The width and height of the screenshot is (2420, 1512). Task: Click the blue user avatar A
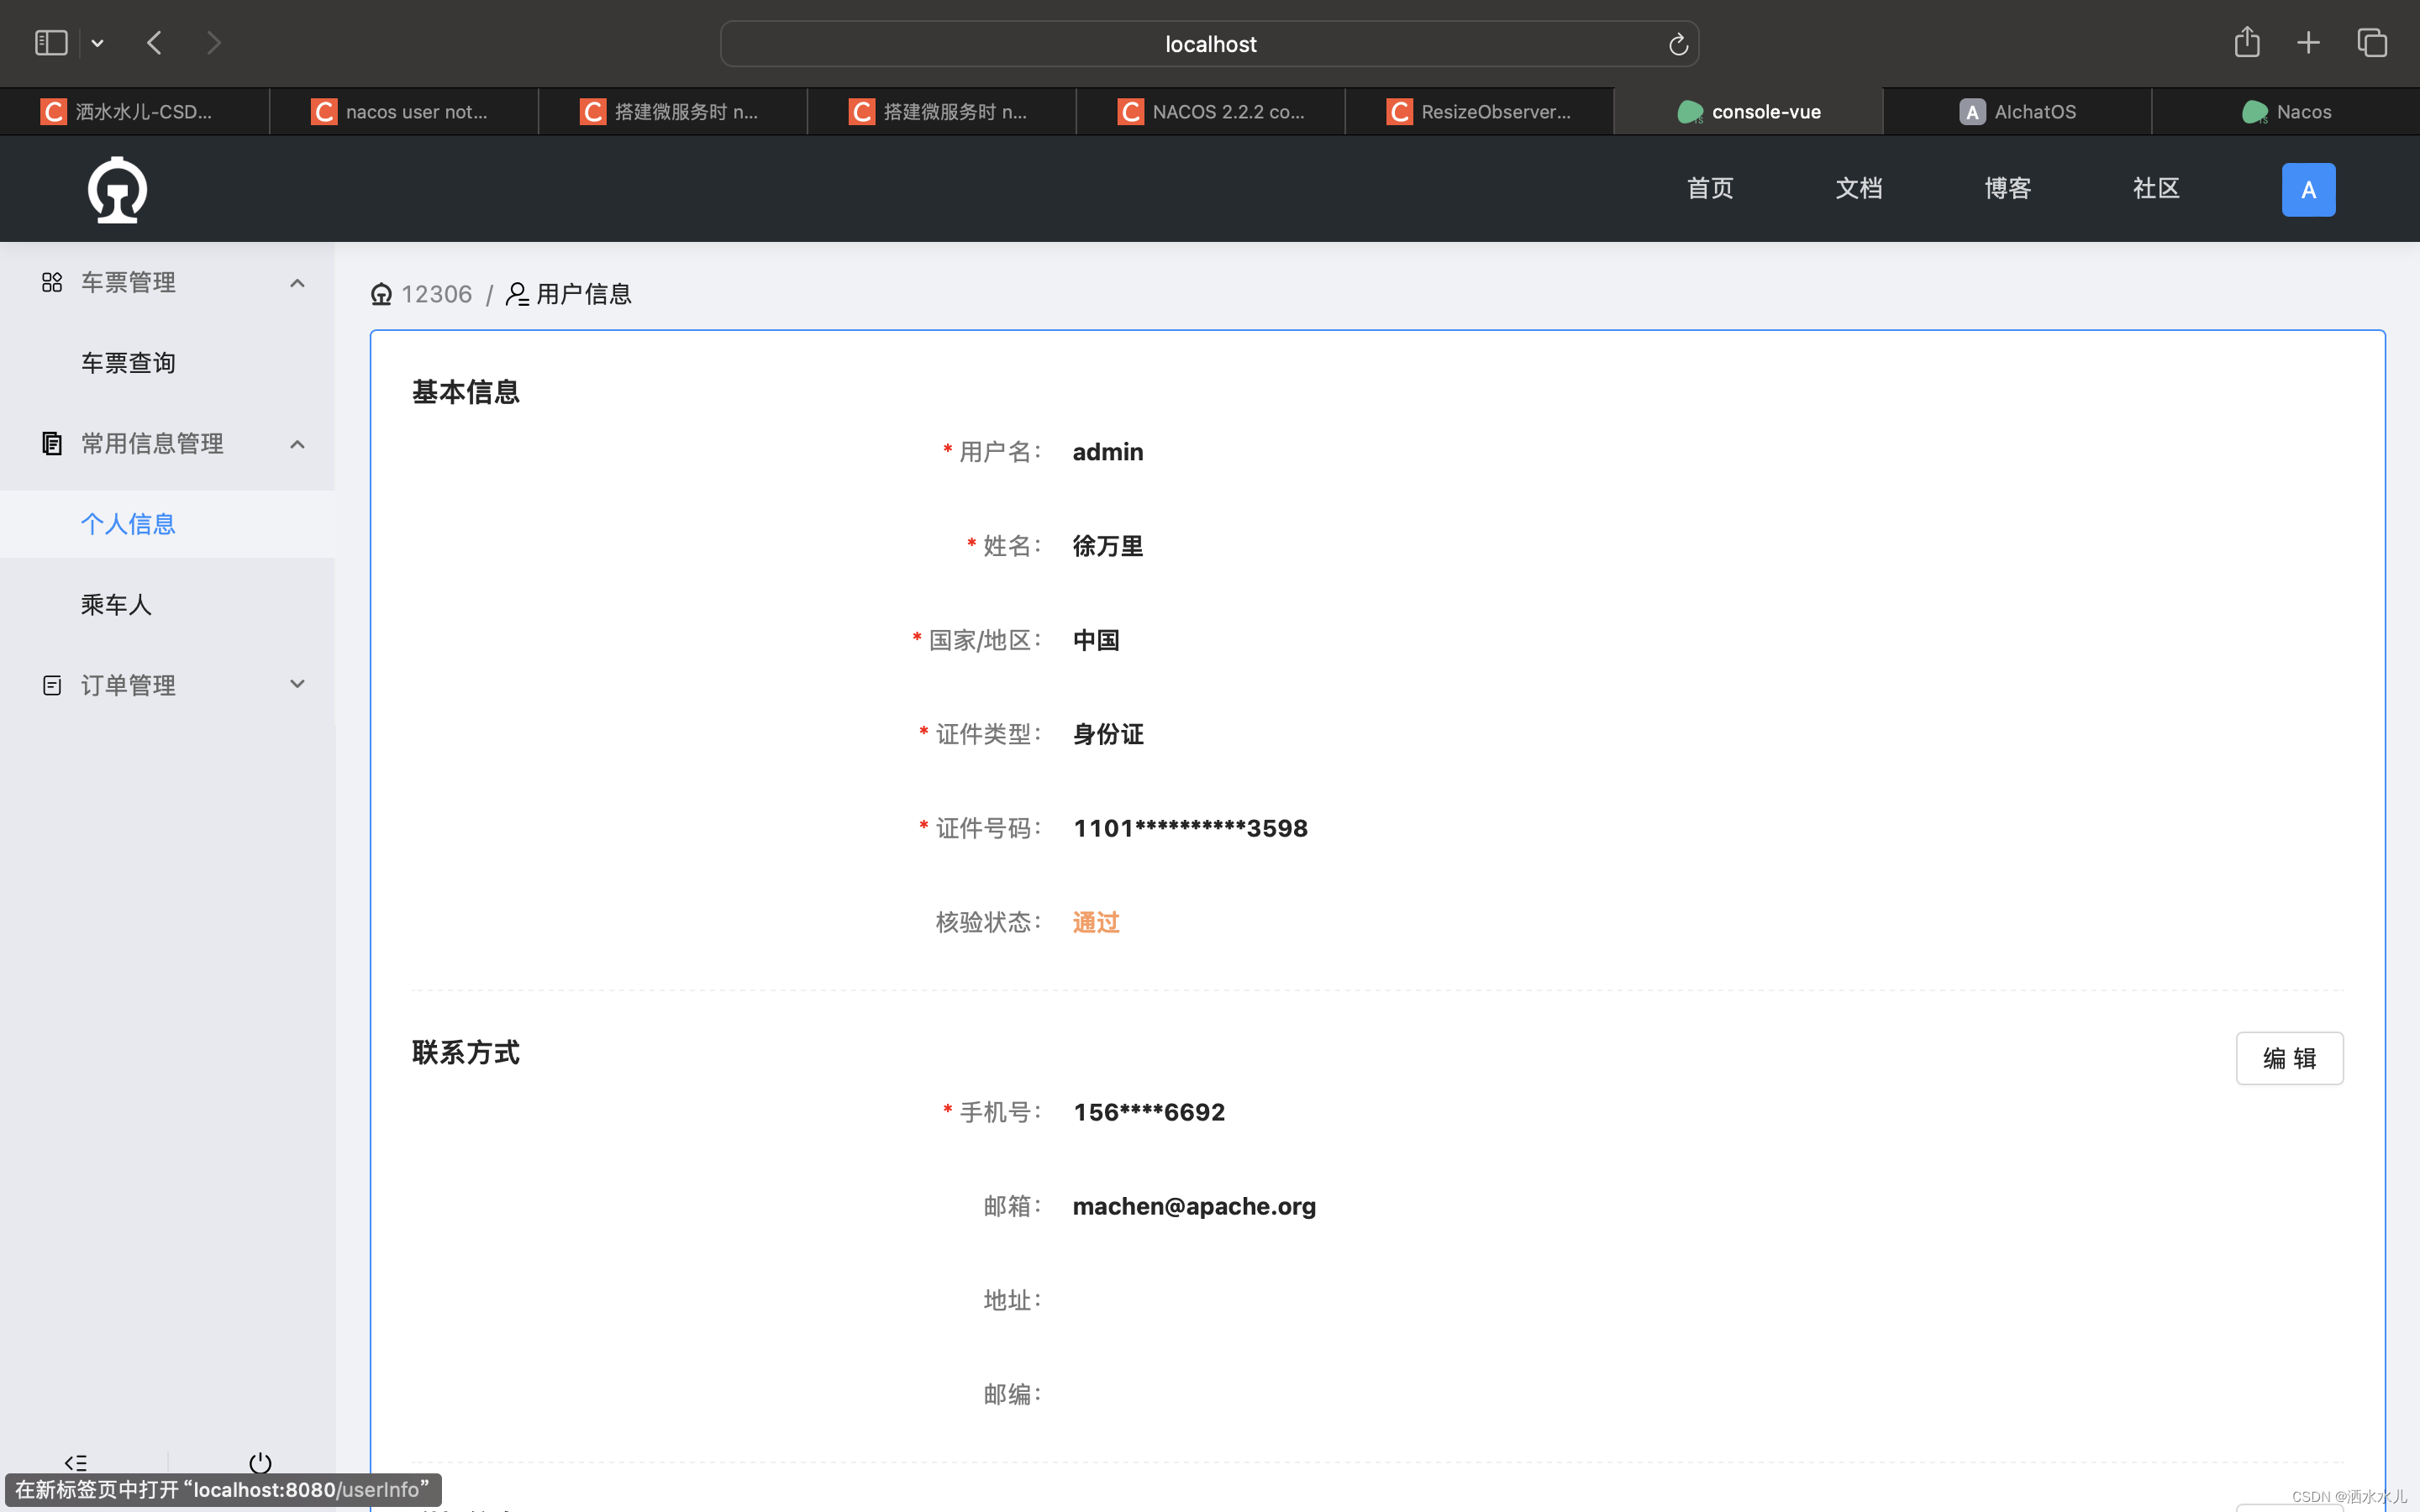(2307, 189)
